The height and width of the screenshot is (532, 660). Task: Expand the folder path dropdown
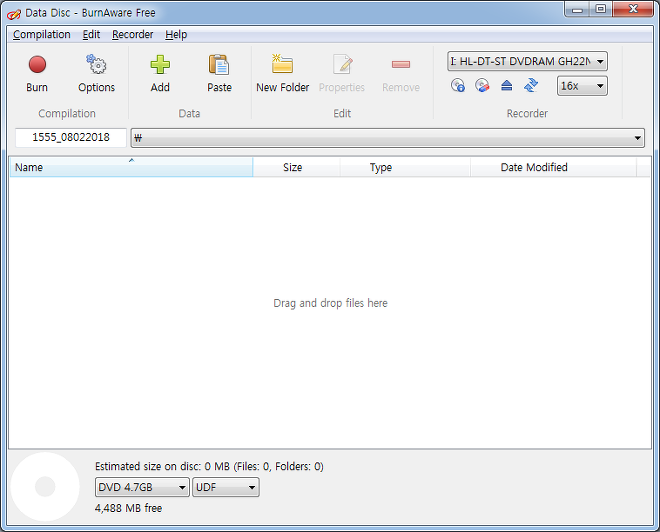[x=388, y=138]
